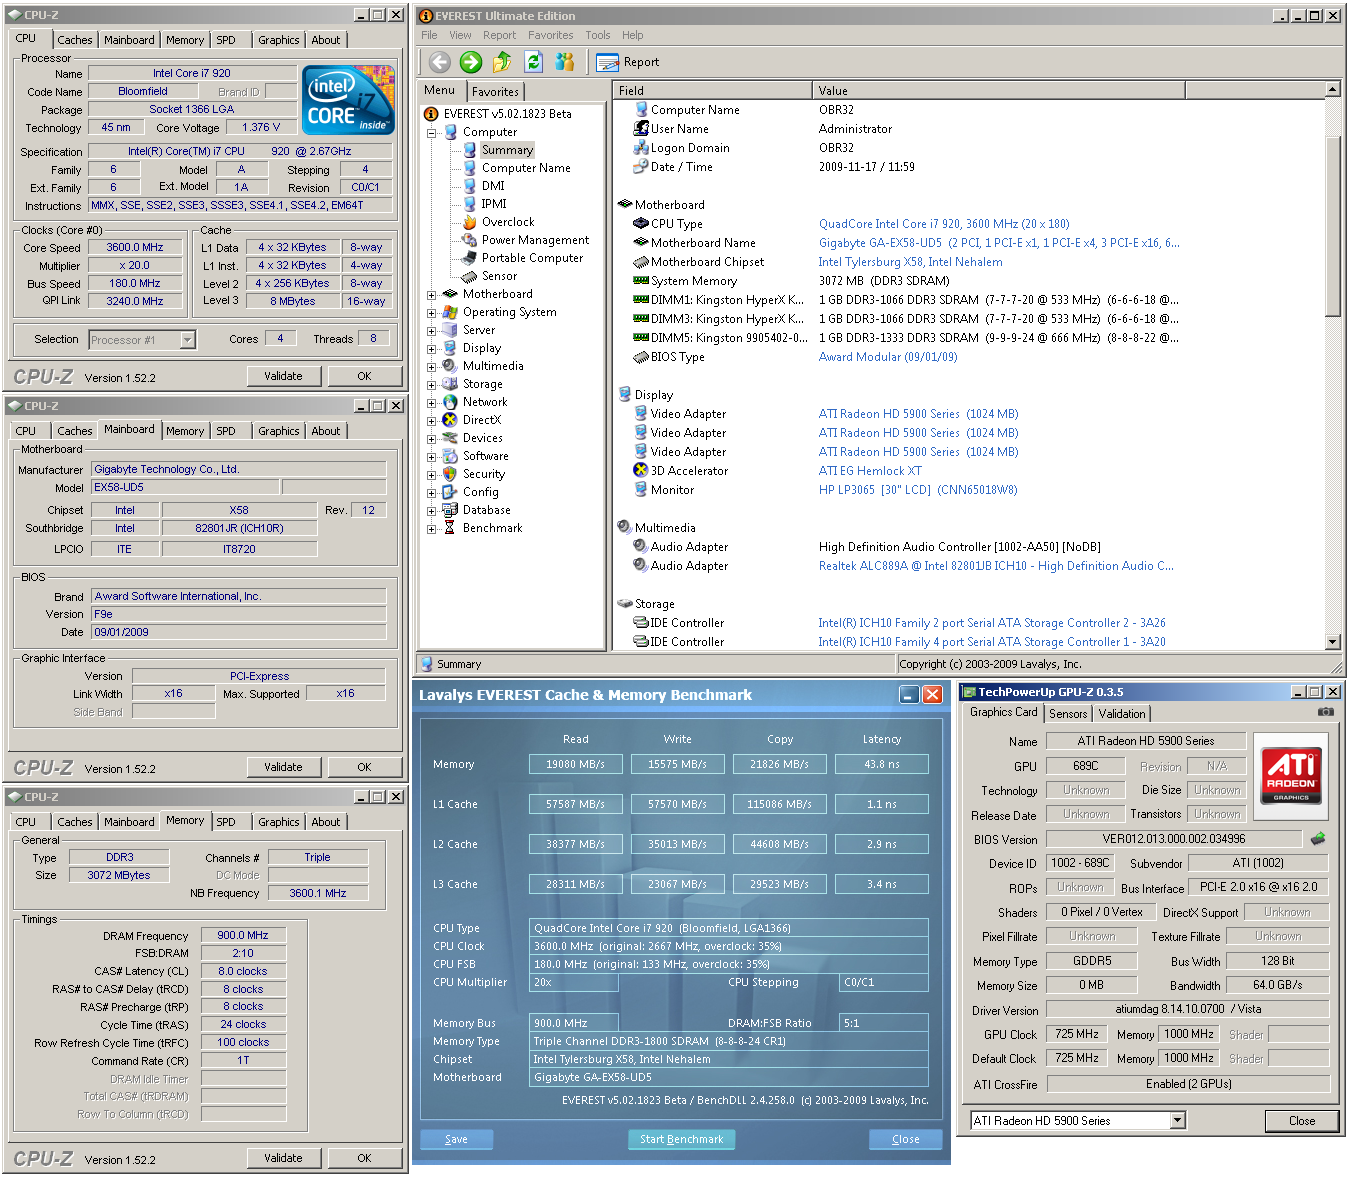Click the report scrollbar up arrow
This screenshot has height=1177, width=1350.
pyautogui.click(x=1332, y=89)
